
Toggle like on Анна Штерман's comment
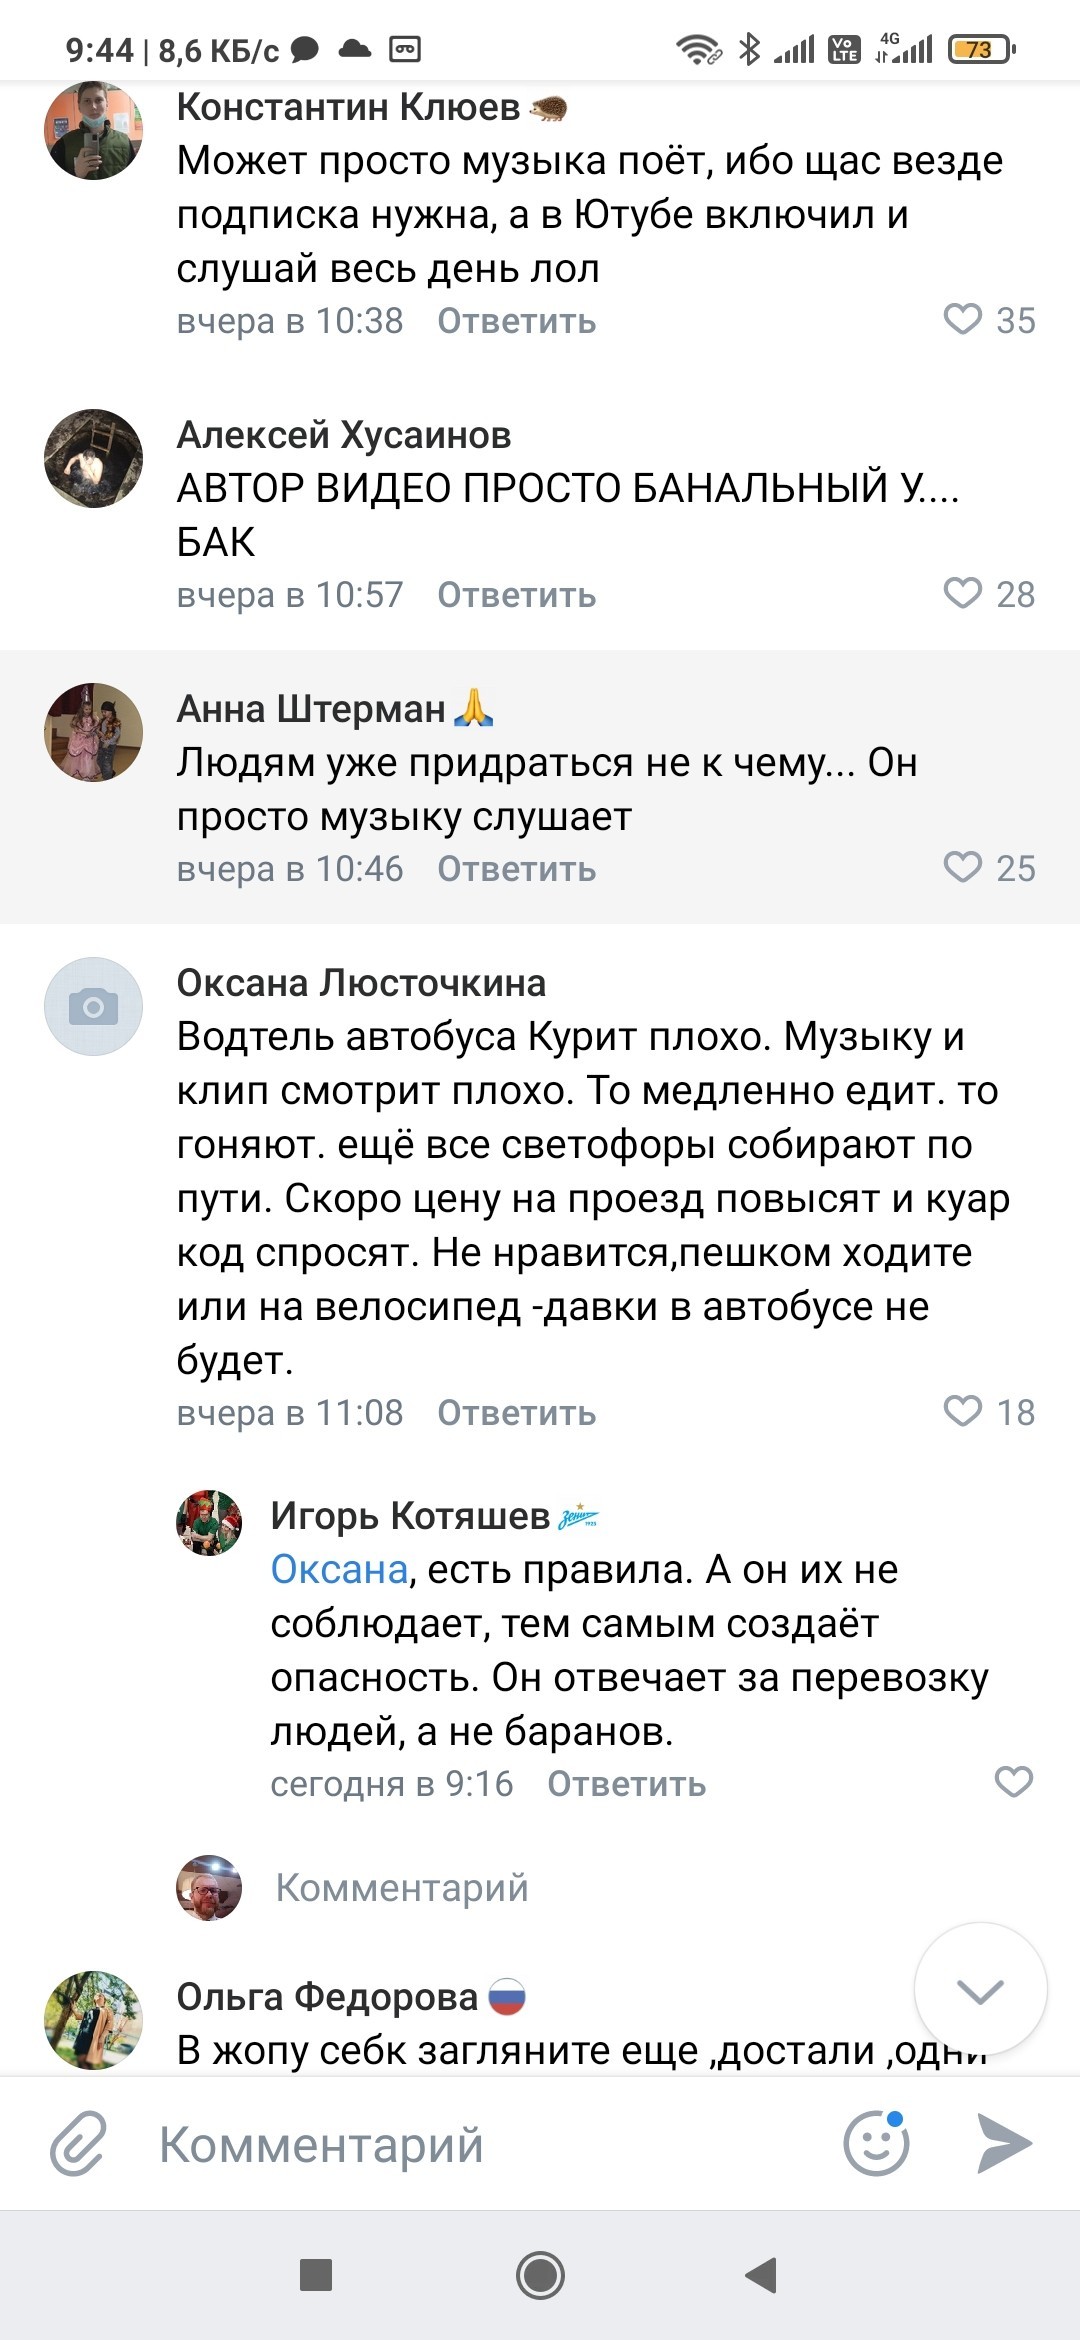tap(963, 868)
